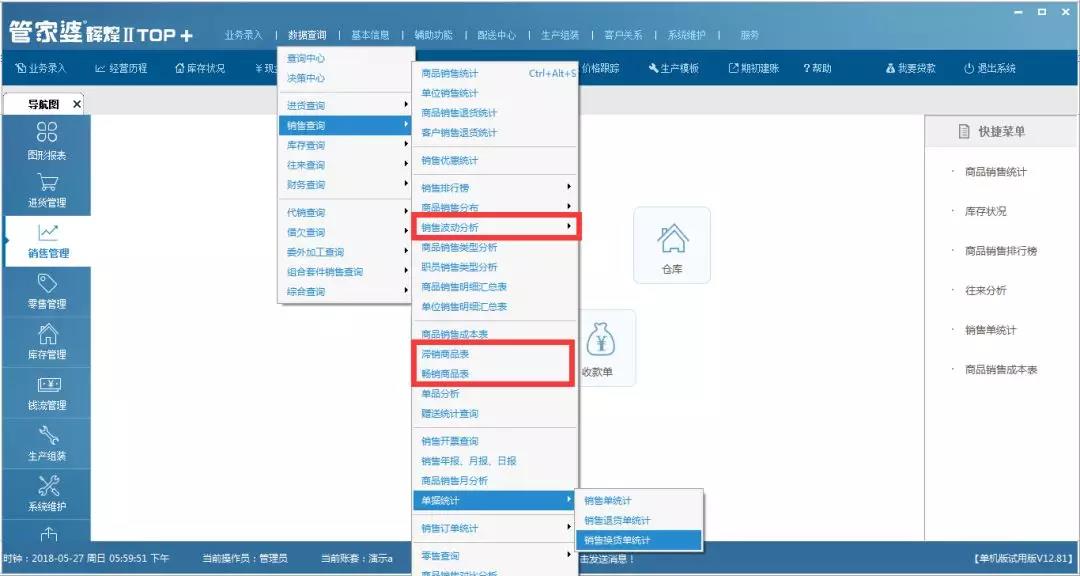The width and height of the screenshot is (1080, 576).
Task: Expand the 进货查询 submenu
Action: [x=345, y=105]
